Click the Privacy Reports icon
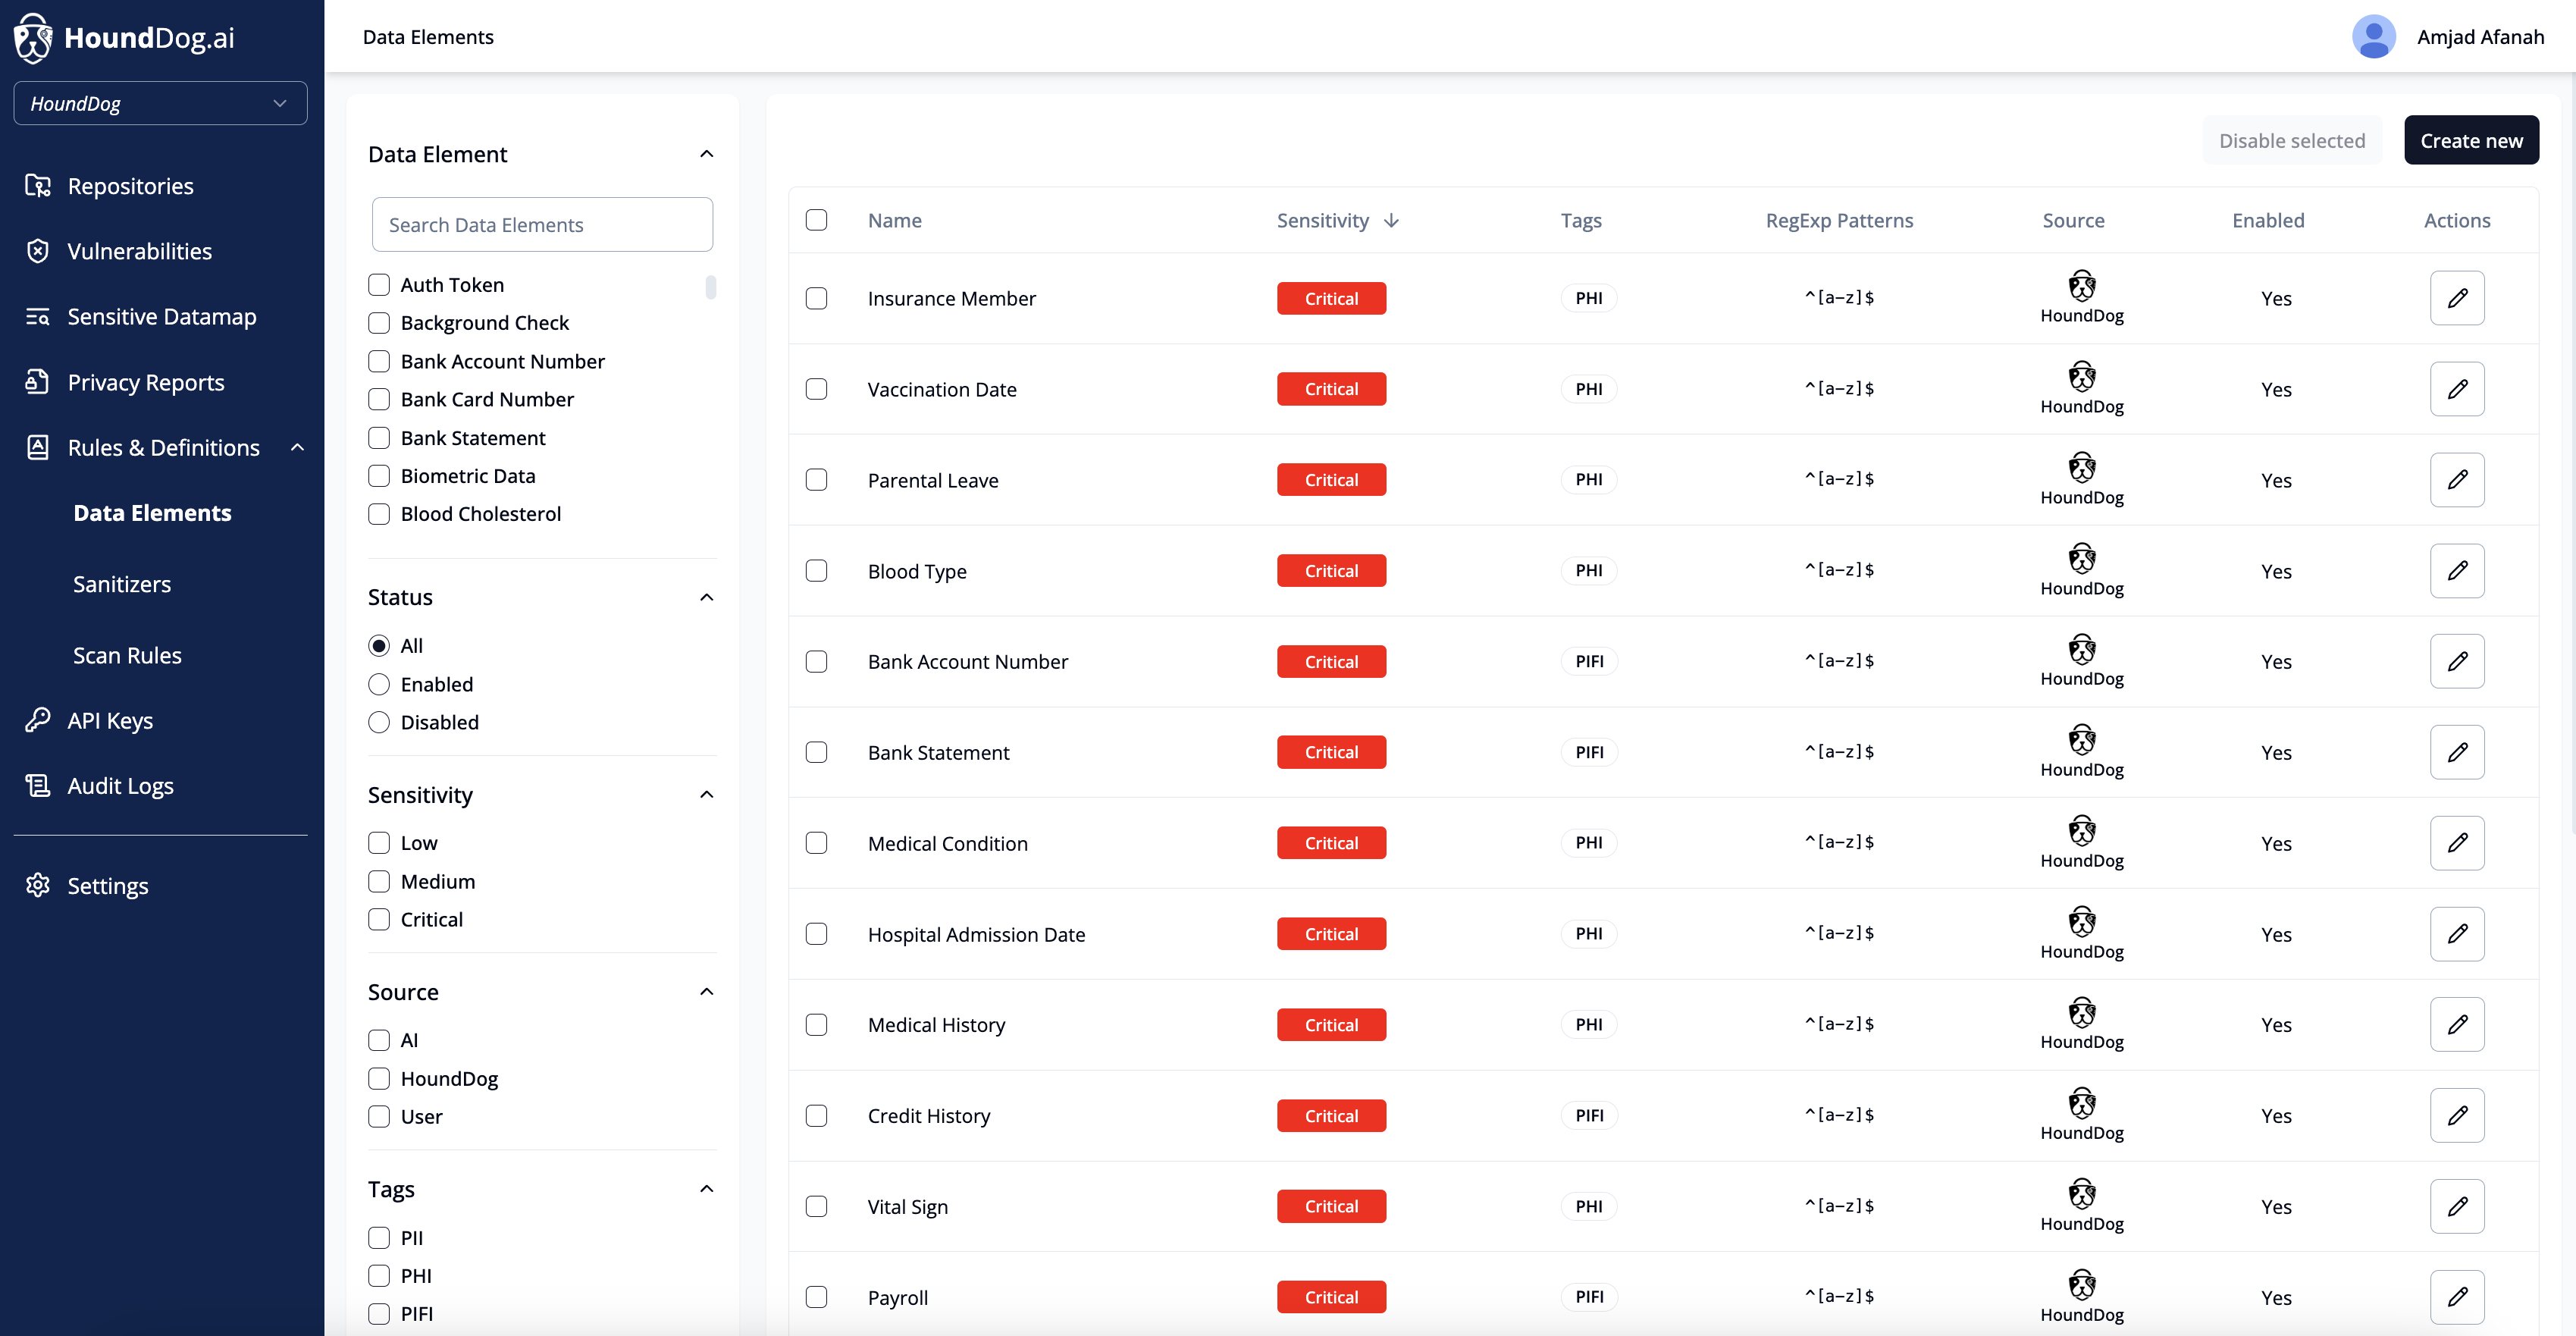This screenshot has width=2576, height=1336. 38,382
